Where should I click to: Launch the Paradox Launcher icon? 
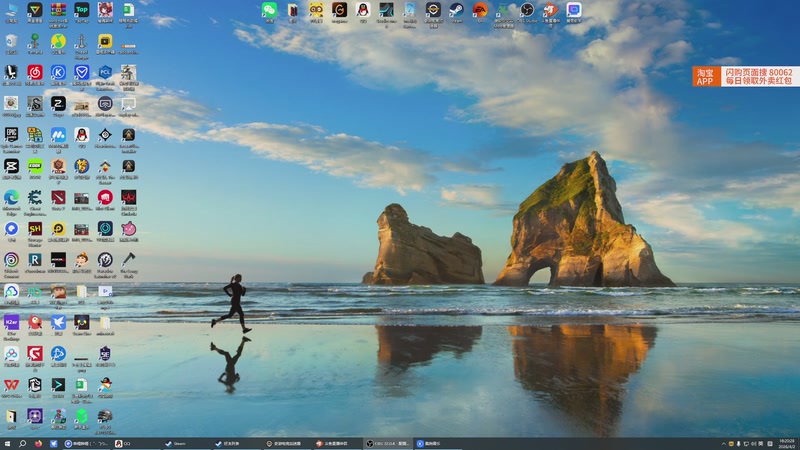(x=105, y=260)
